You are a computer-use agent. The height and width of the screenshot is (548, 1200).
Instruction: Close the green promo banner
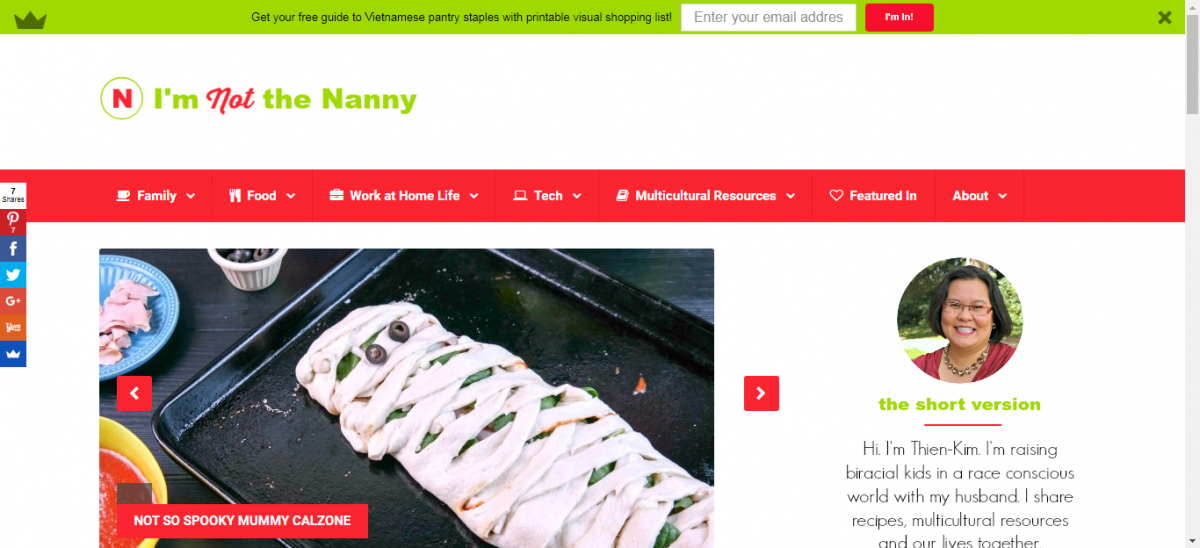pyautogui.click(x=1165, y=17)
